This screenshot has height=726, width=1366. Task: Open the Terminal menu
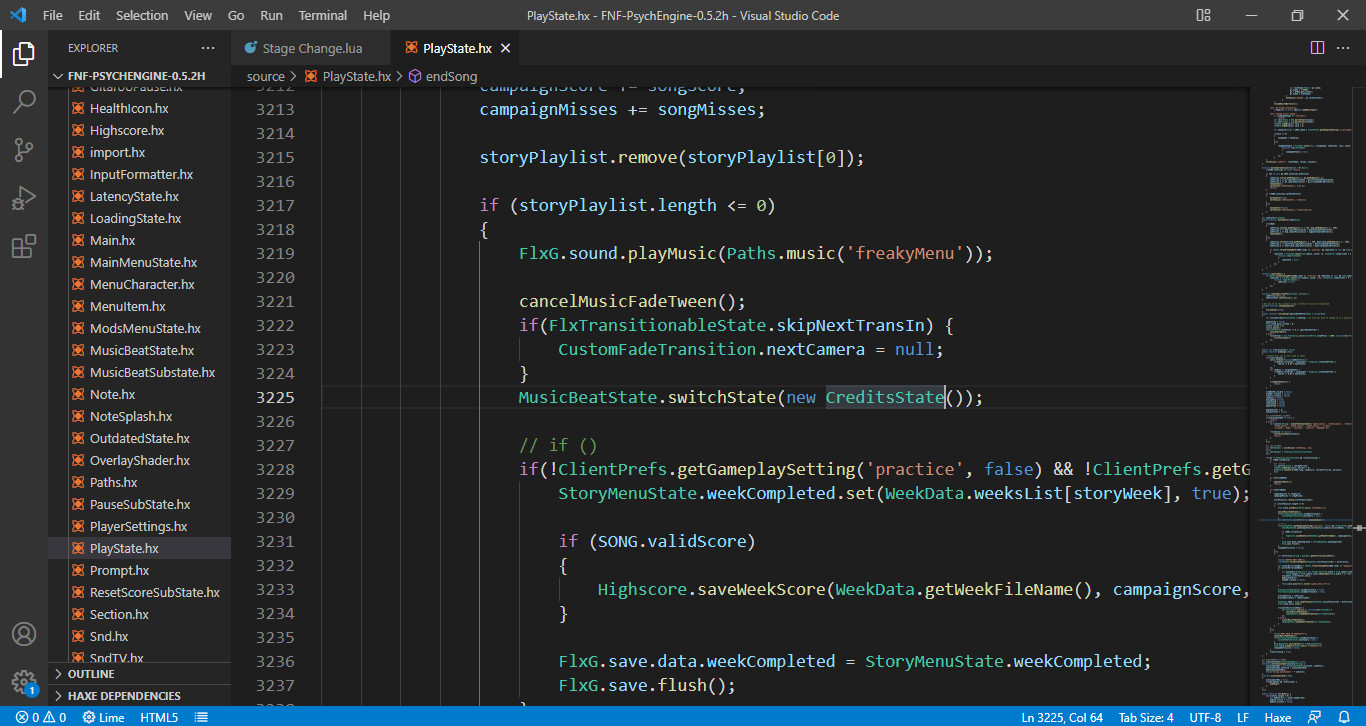pos(323,15)
